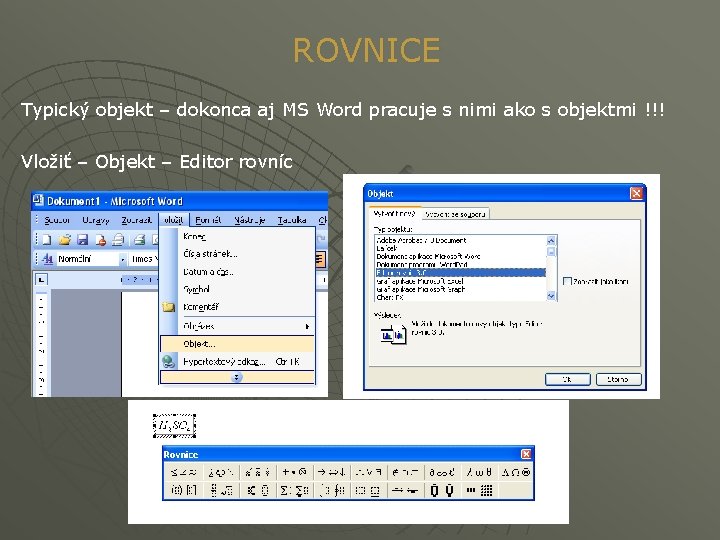Click the Print icon in Word toolbar
Viewport: 720px width, 540px height.
(118, 240)
